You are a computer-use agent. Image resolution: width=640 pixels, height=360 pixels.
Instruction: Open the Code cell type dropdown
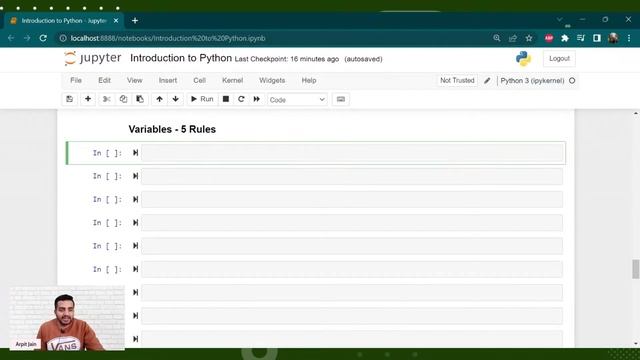pyautogui.click(x=297, y=100)
